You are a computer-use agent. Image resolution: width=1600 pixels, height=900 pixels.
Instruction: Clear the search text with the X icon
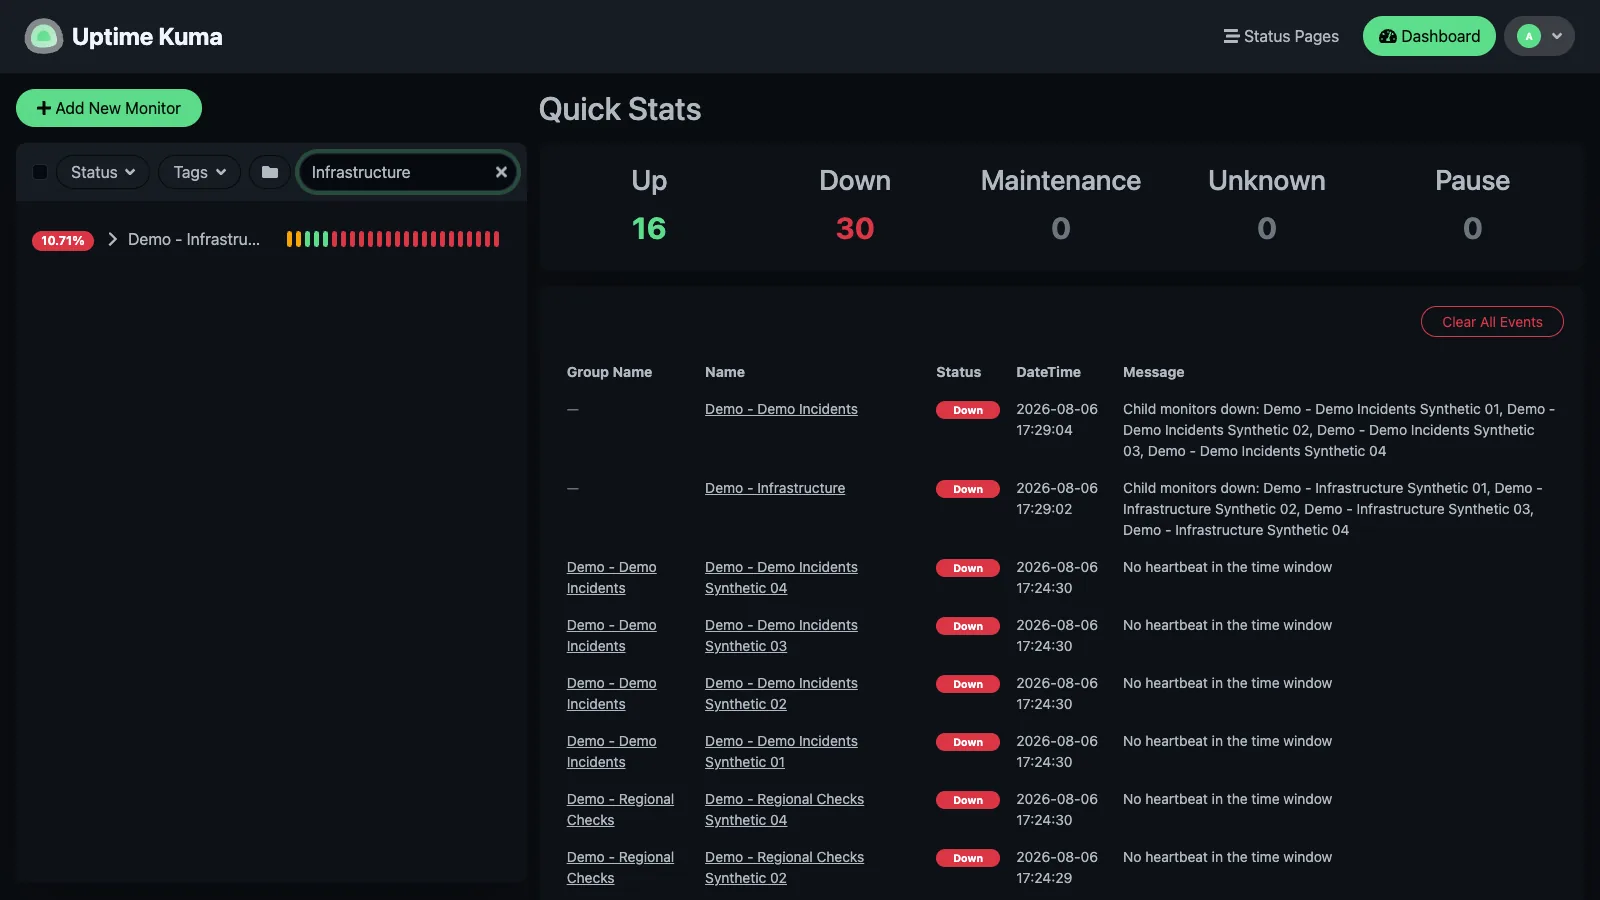pyautogui.click(x=501, y=172)
